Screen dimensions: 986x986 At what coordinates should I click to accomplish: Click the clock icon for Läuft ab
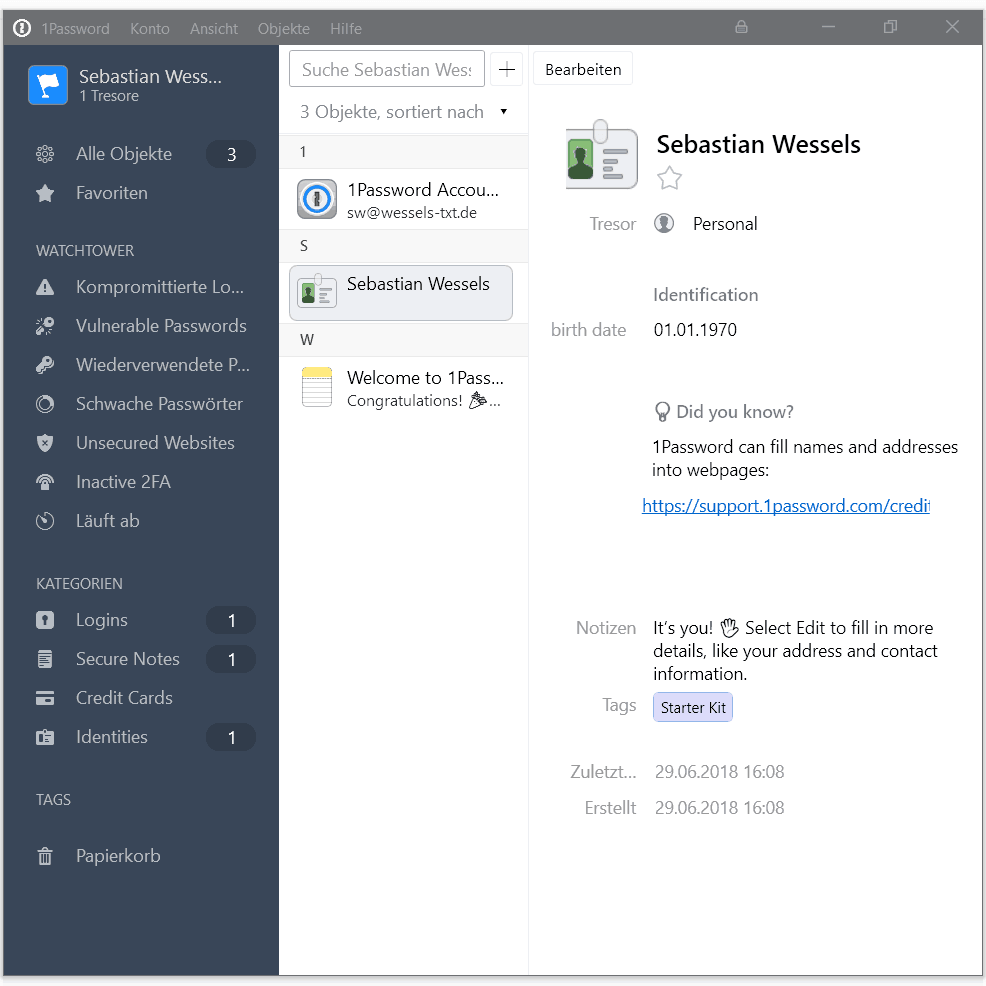click(45, 521)
